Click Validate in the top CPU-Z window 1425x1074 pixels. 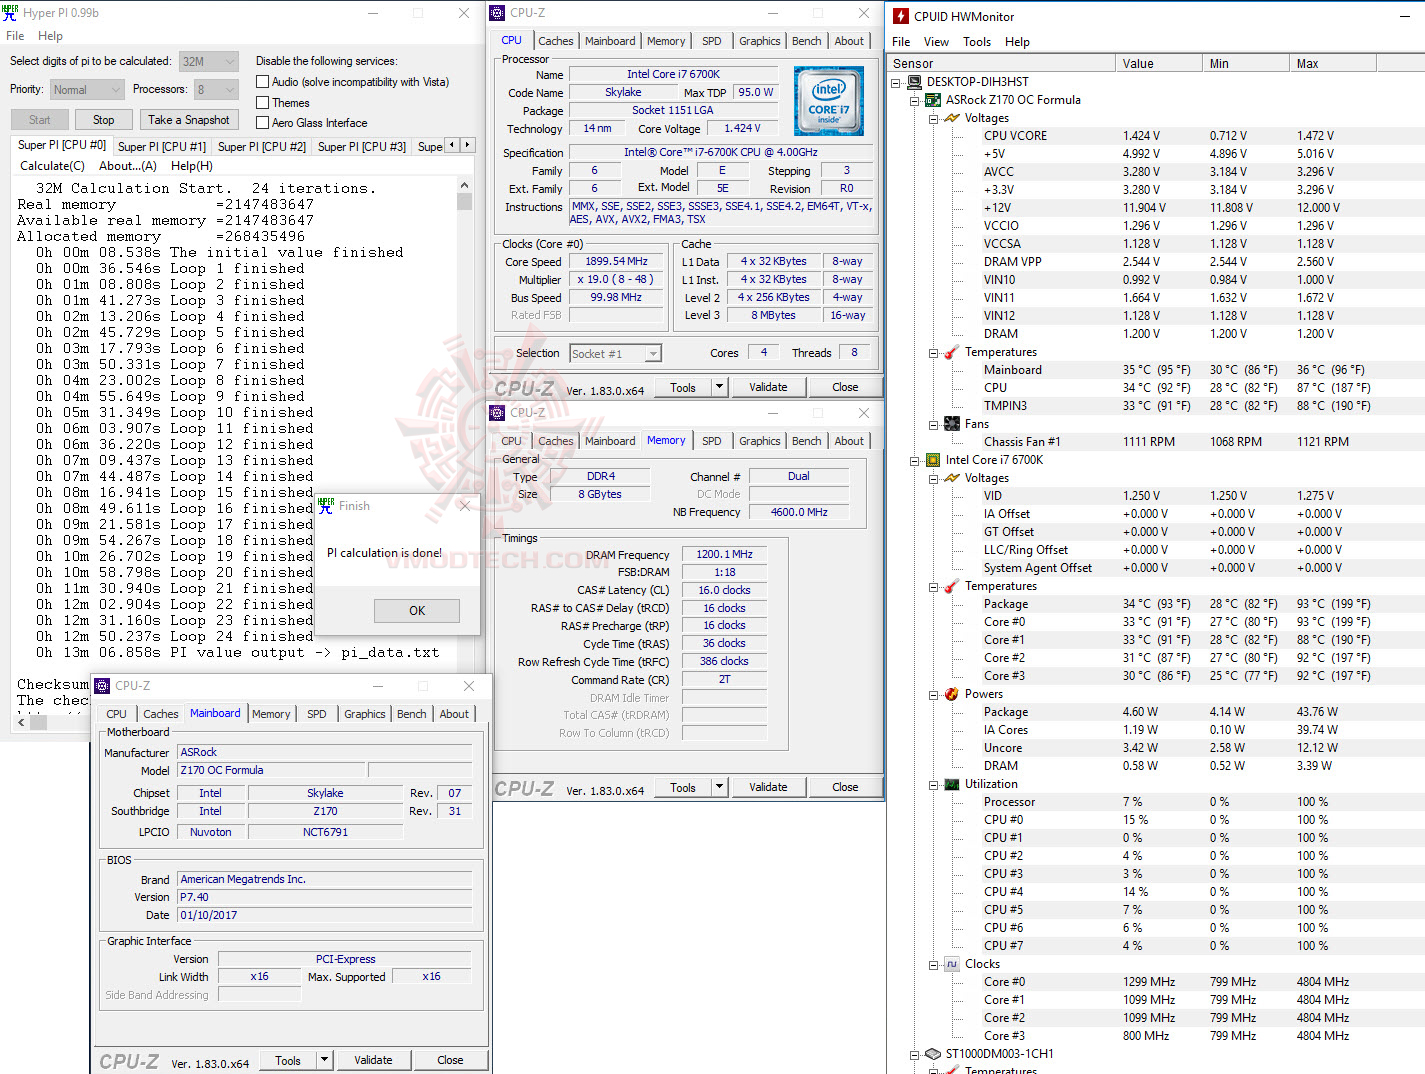(x=768, y=387)
